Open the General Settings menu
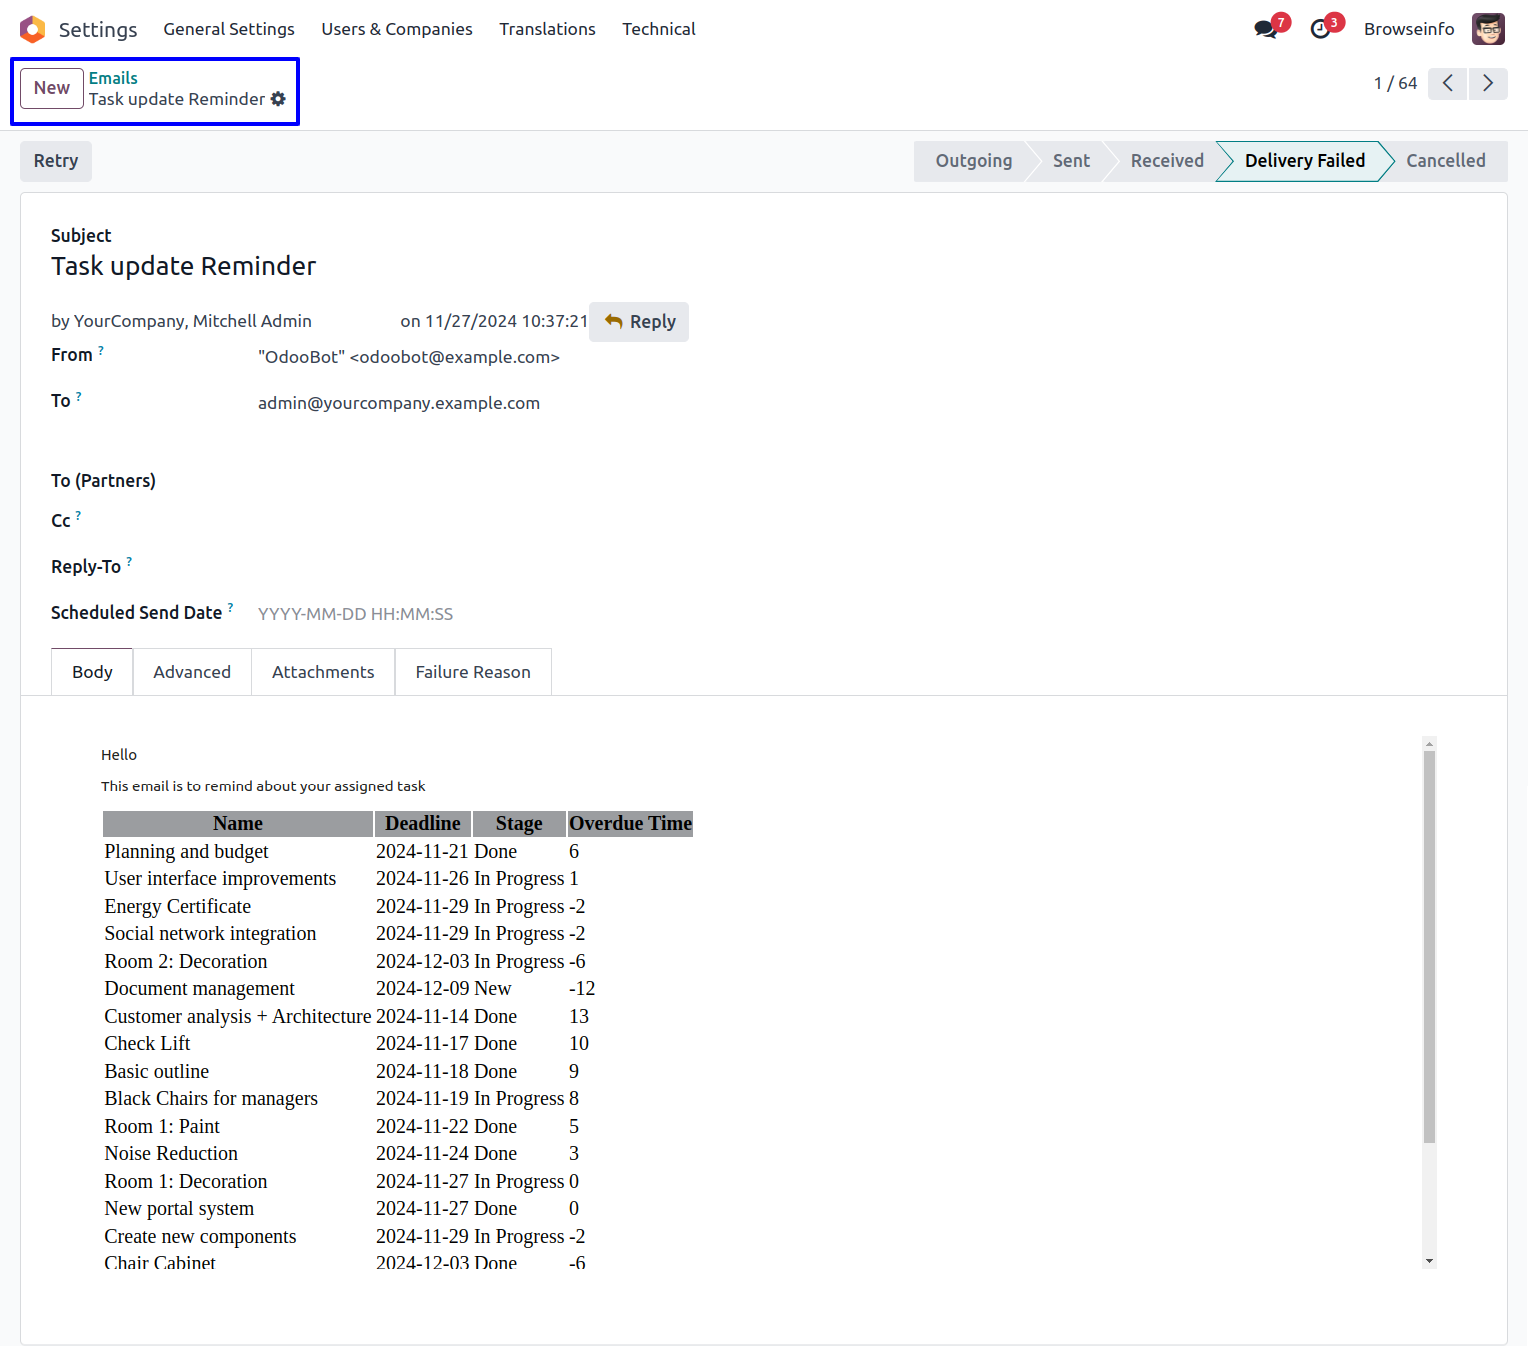Viewport: 1528px width, 1348px height. point(229,29)
